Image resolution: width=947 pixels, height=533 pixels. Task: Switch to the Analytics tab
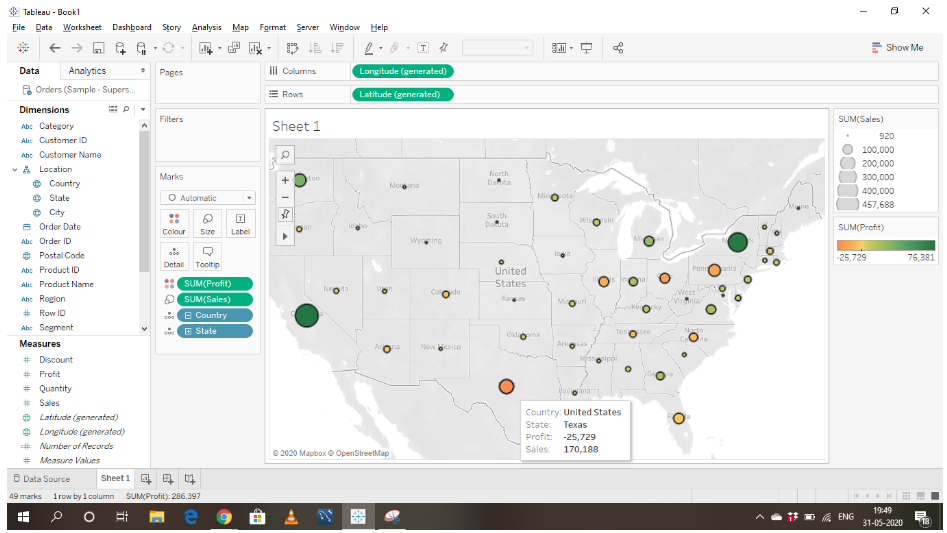87,71
